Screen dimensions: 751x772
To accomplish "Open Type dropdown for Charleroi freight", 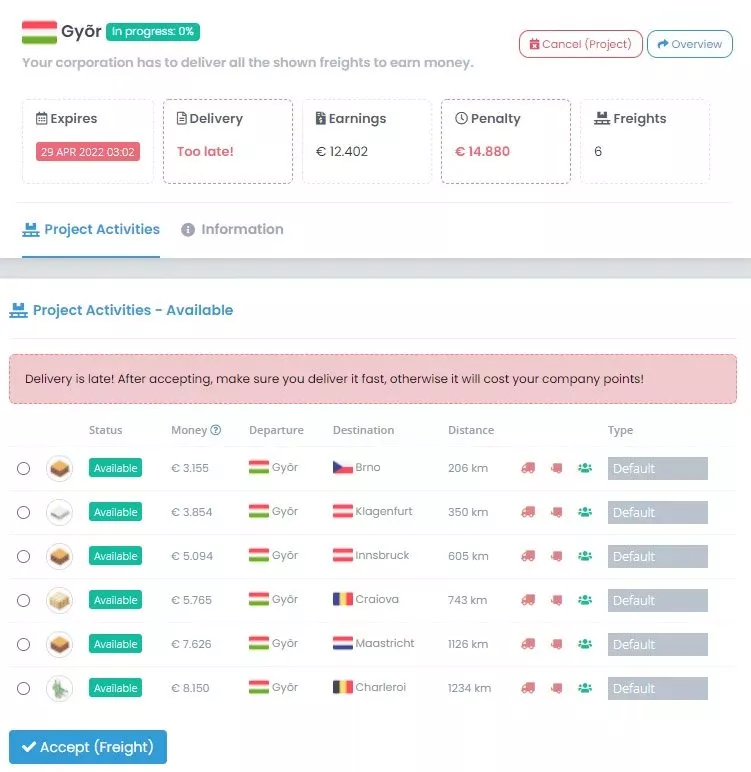I will pos(657,688).
